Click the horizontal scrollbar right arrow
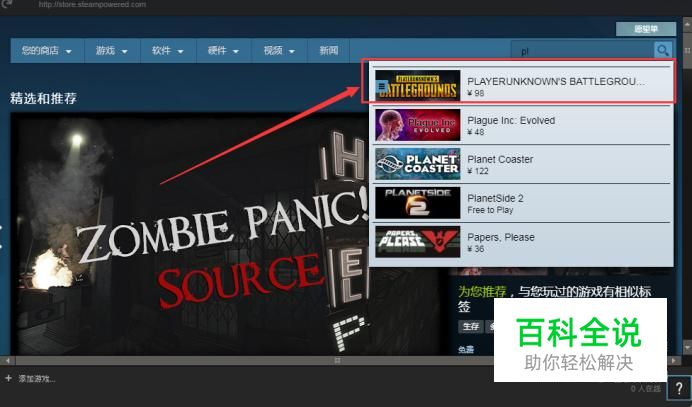 tap(673, 361)
